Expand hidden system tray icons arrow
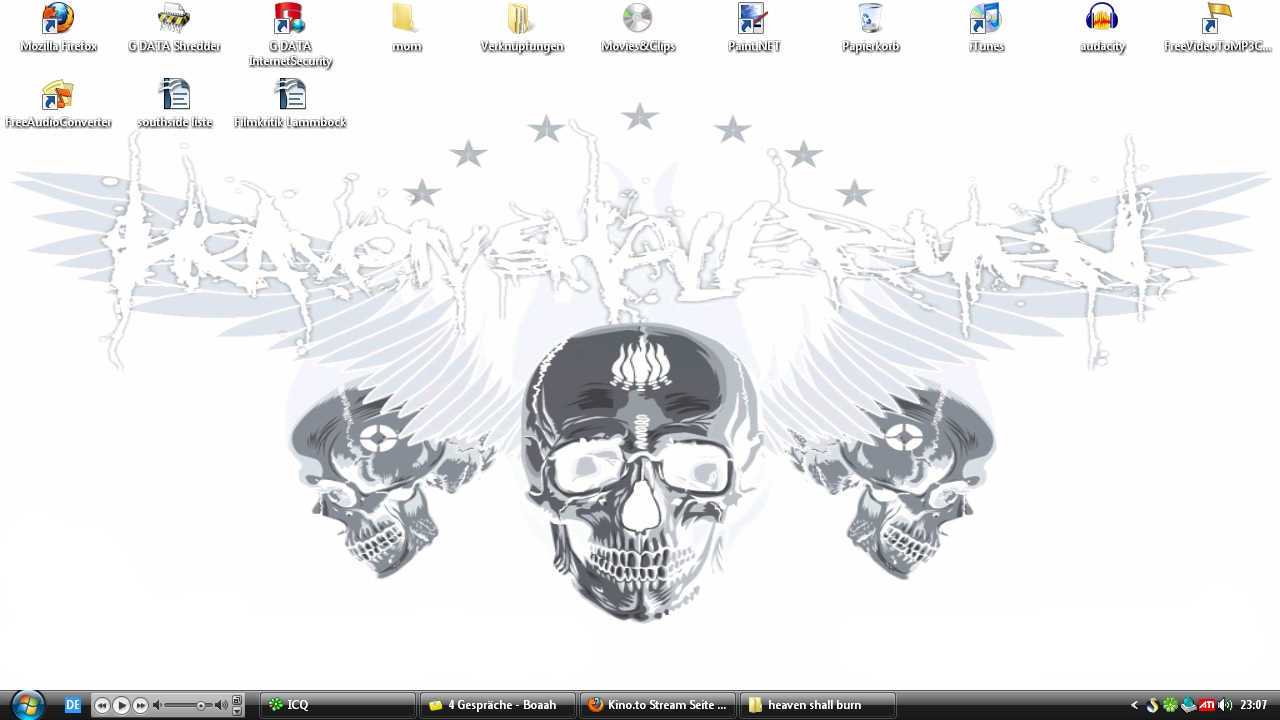Viewport: 1280px width, 720px height. [x=1134, y=705]
